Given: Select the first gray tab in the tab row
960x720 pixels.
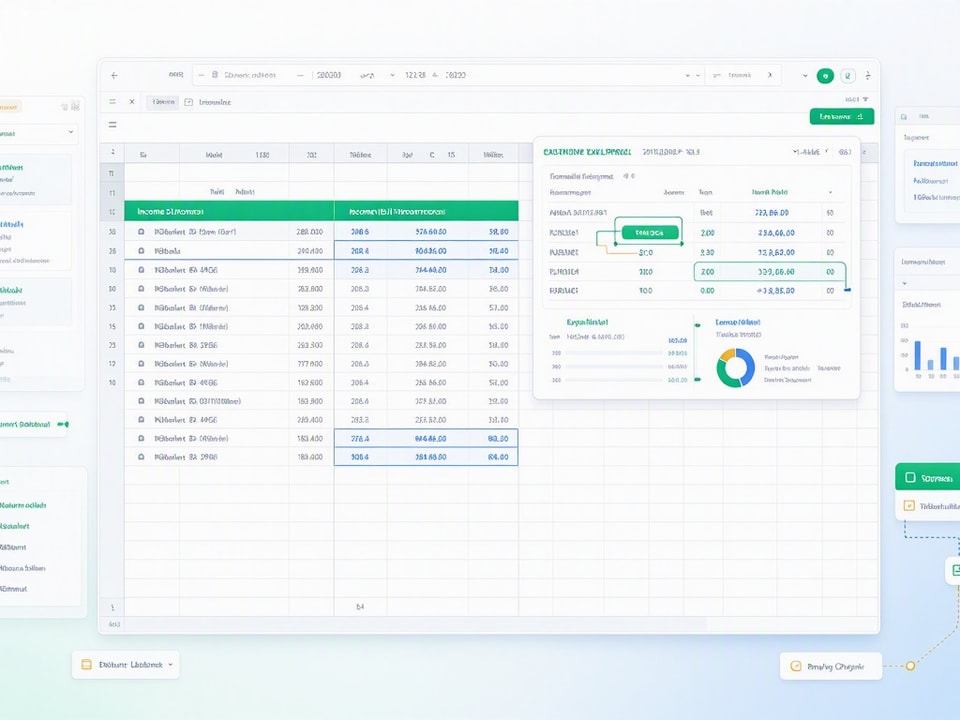Looking at the screenshot, I should point(163,102).
